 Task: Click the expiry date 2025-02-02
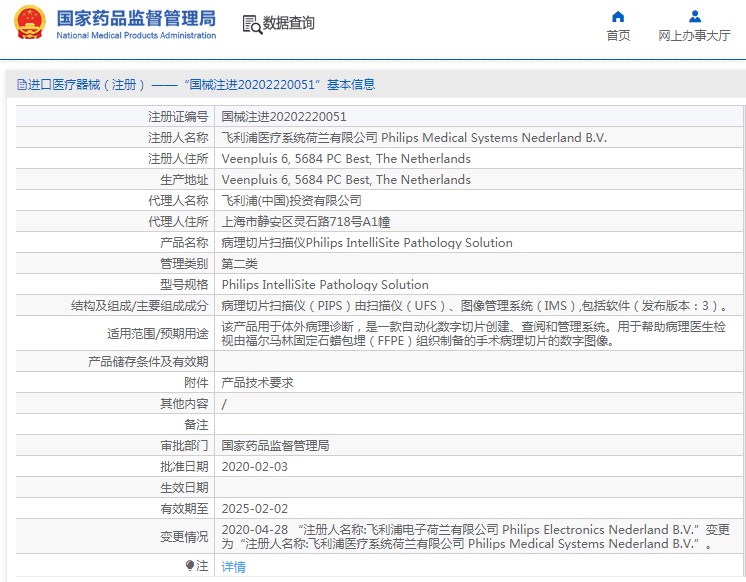coord(254,509)
